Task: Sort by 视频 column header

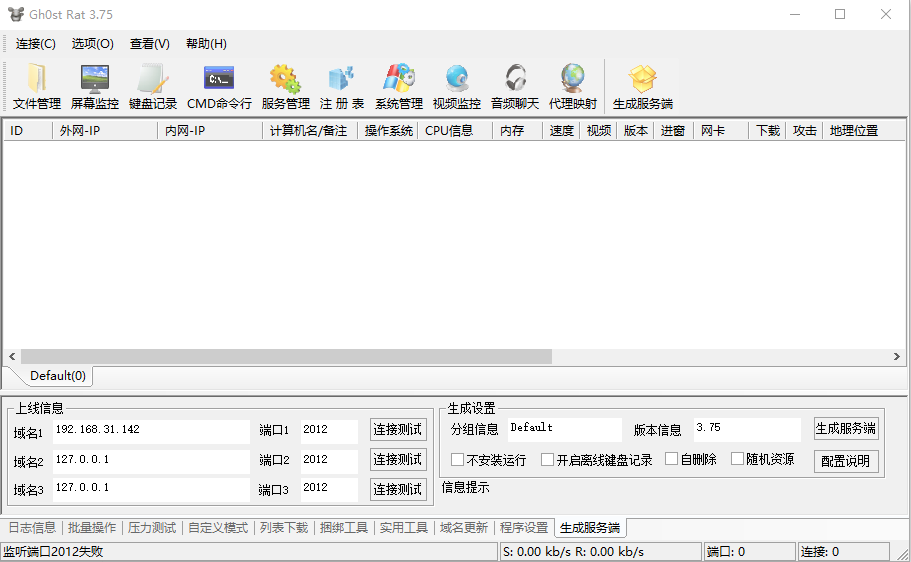Action: coord(598,131)
